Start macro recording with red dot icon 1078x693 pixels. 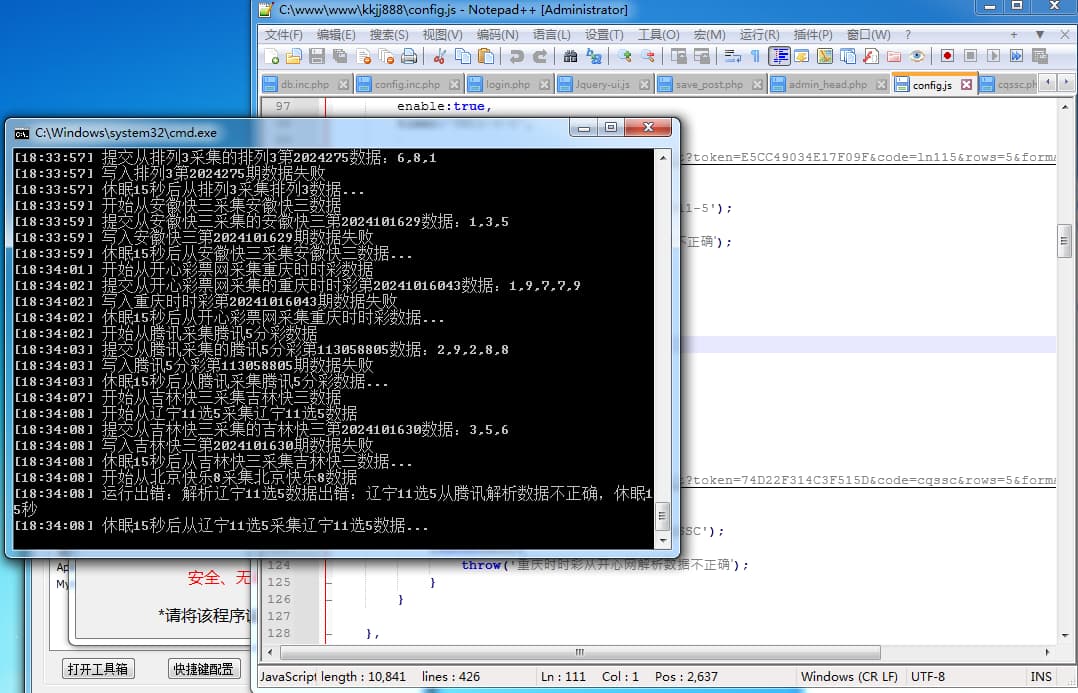coord(946,57)
